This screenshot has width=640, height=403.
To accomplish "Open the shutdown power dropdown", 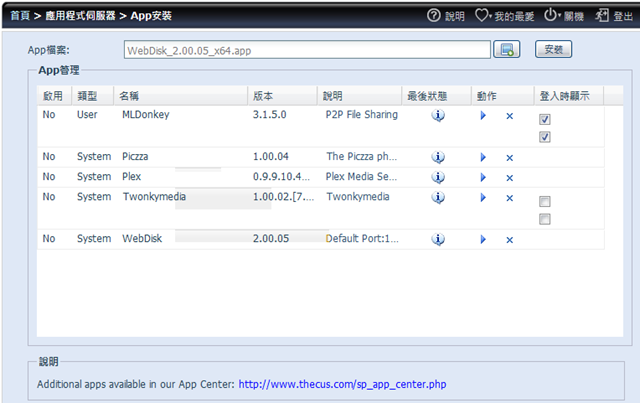I will click(x=552, y=15).
